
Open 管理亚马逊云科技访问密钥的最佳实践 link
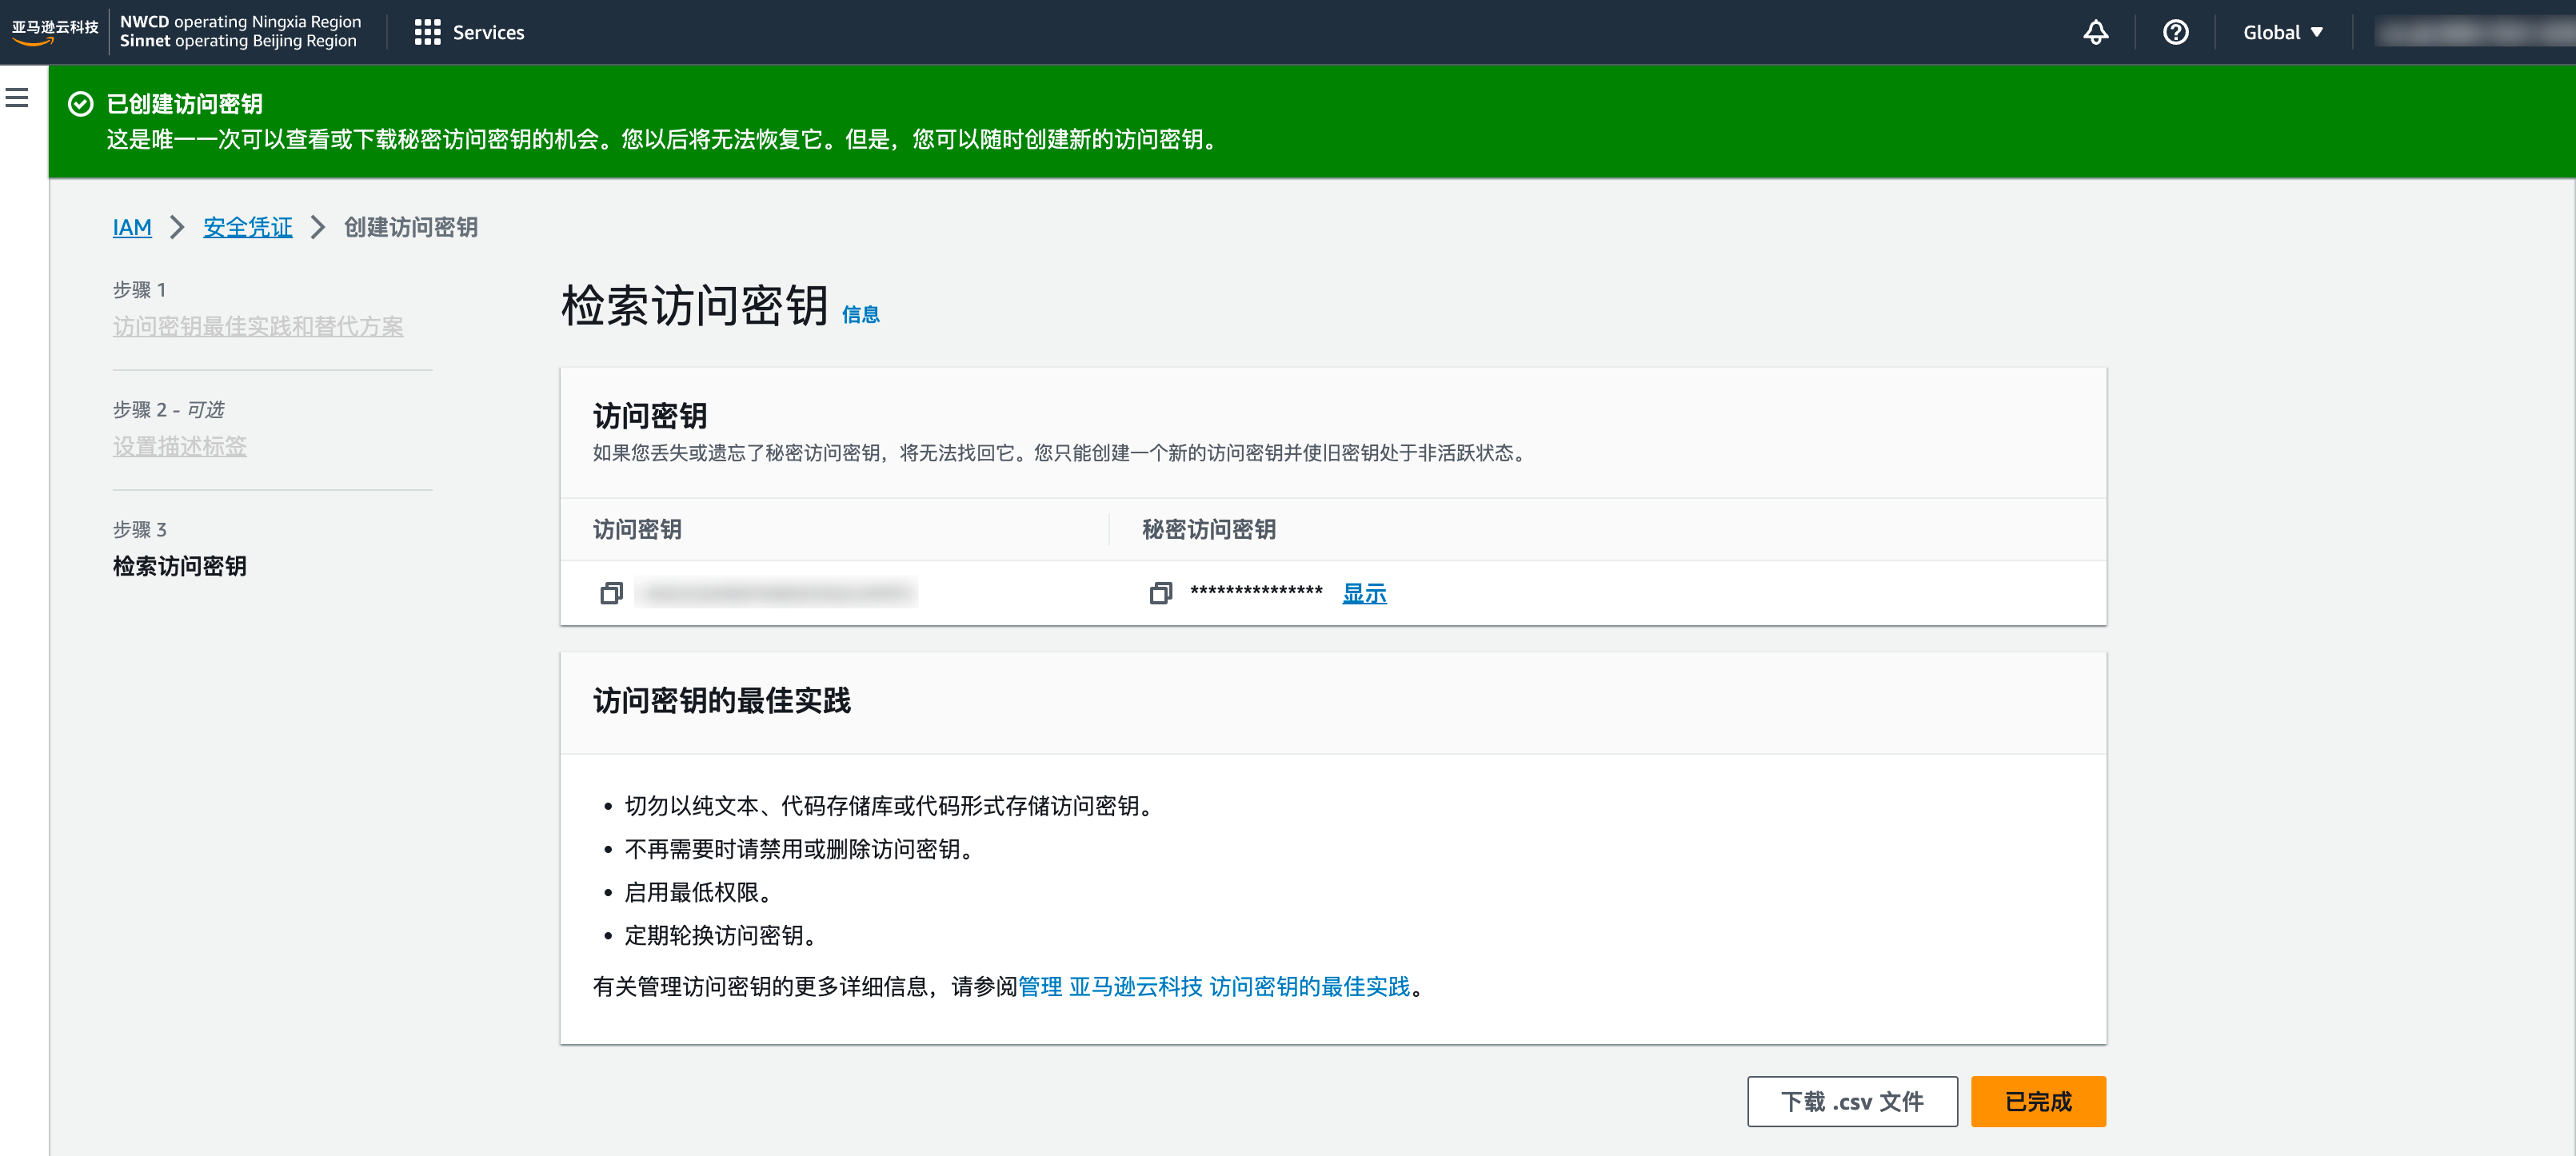[1213, 986]
